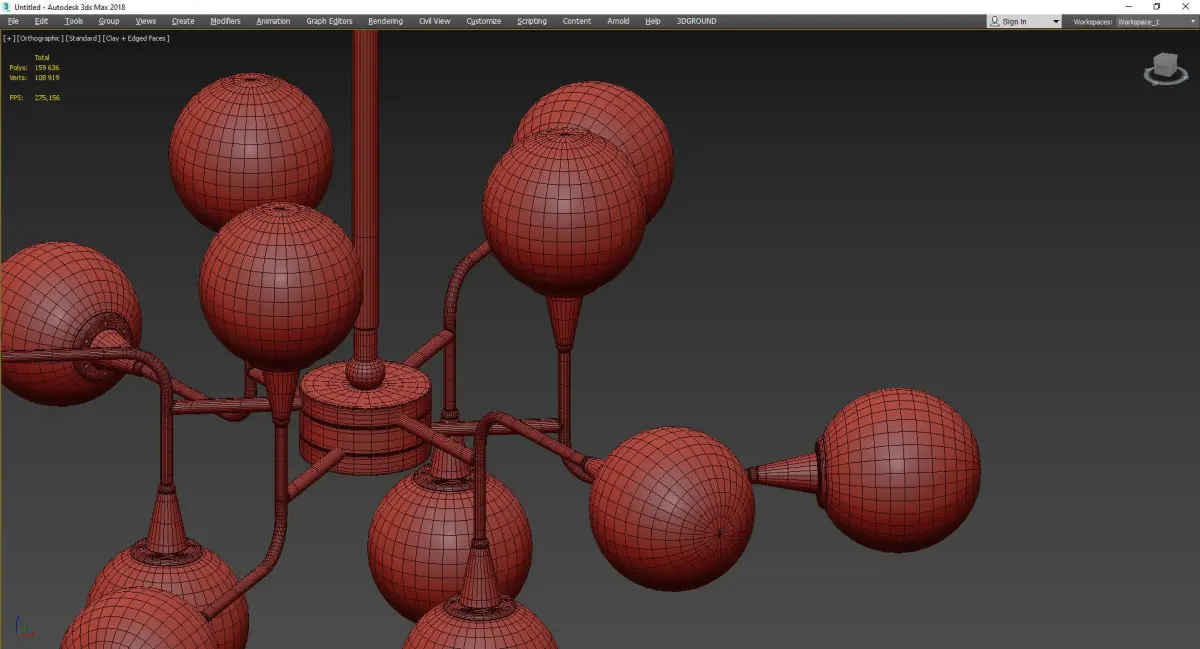
Task: Open the Arnold menu
Action: point(618,21)
